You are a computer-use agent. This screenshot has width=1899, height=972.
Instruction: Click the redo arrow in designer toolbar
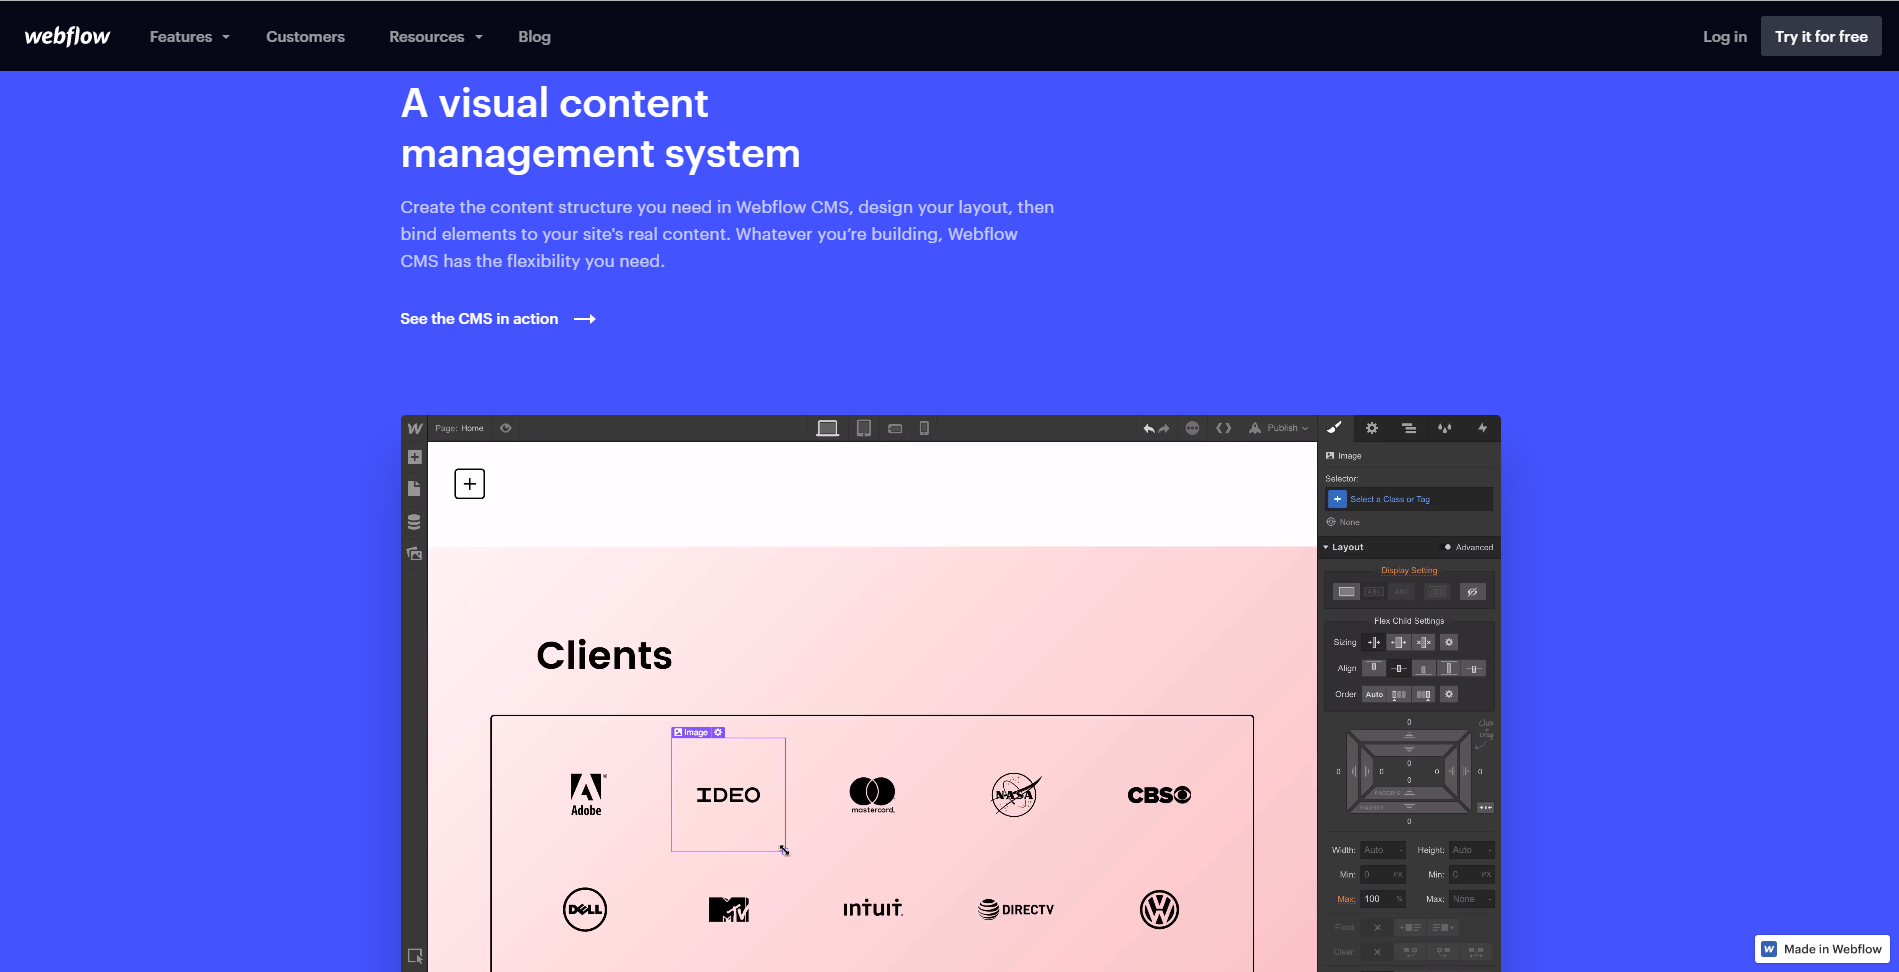(x=1164, y=428)
